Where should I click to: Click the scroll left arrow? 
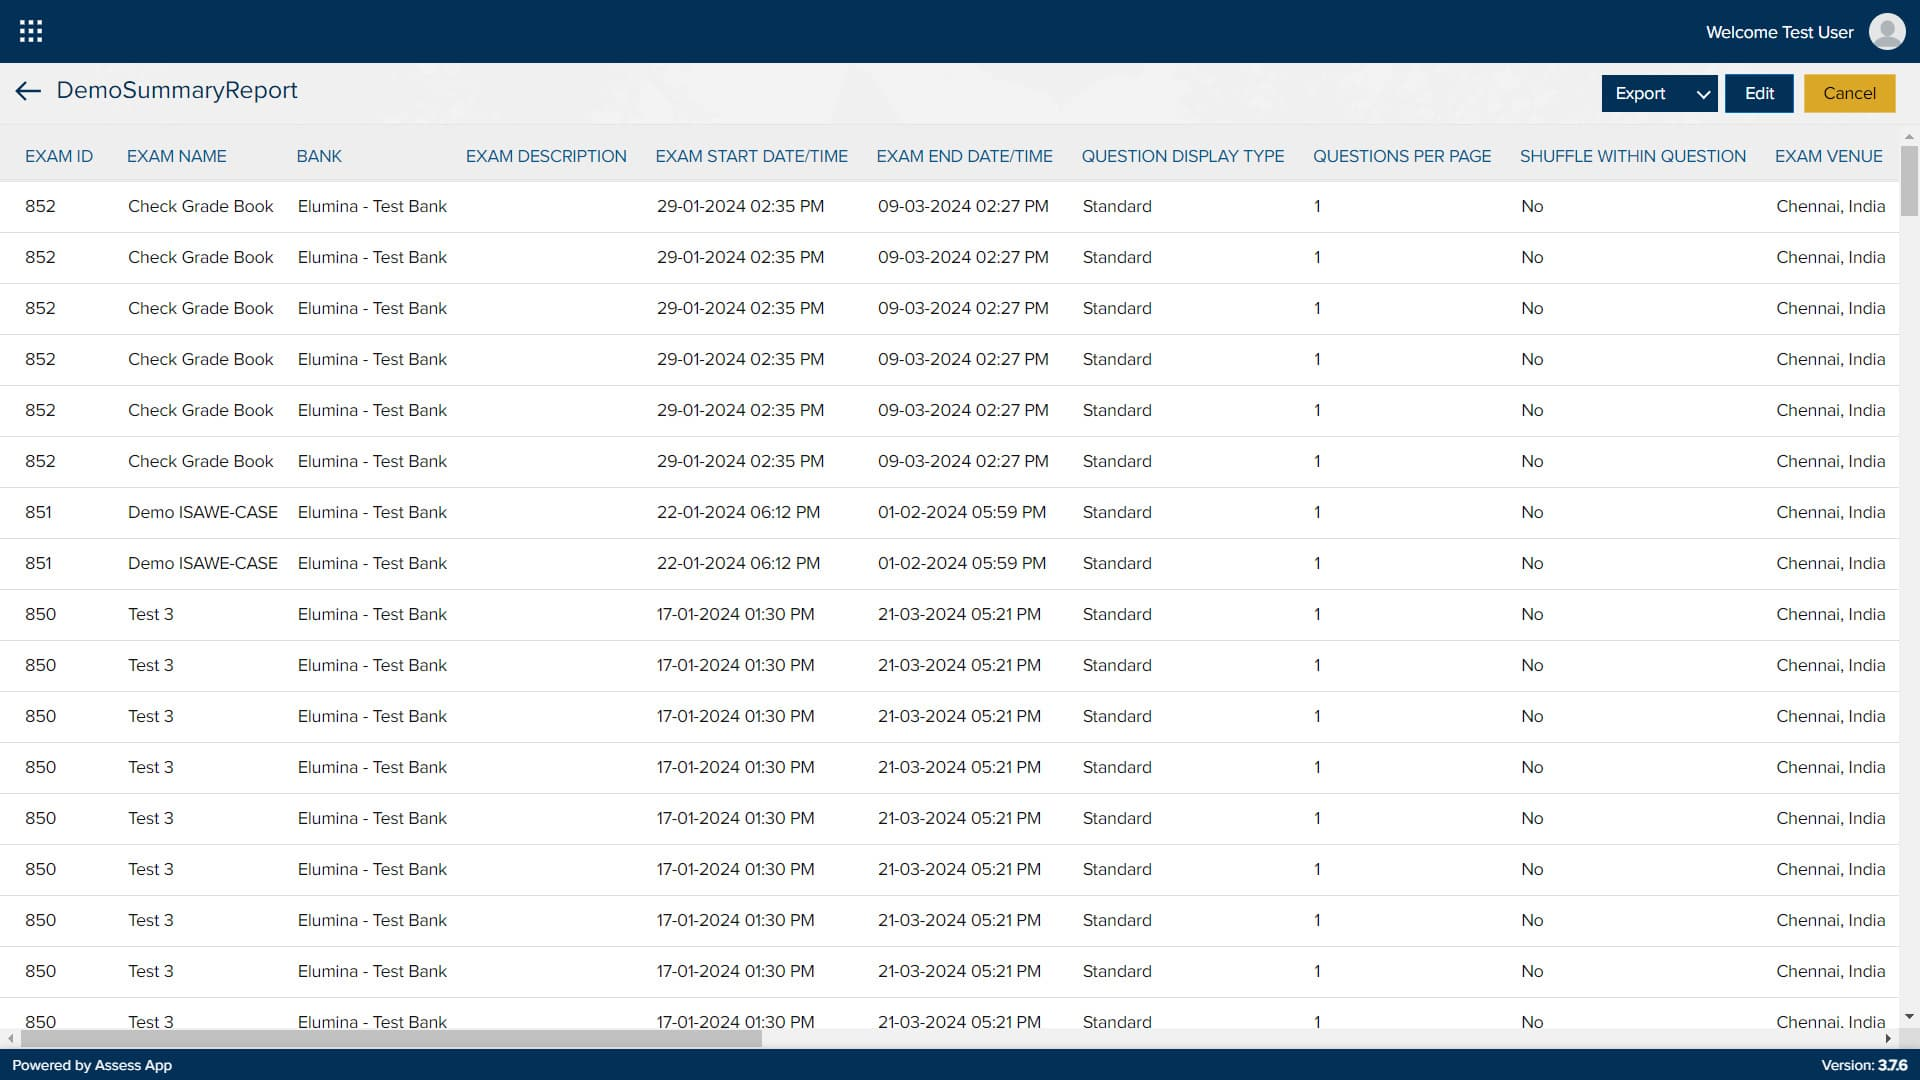tap(11, 1038)
